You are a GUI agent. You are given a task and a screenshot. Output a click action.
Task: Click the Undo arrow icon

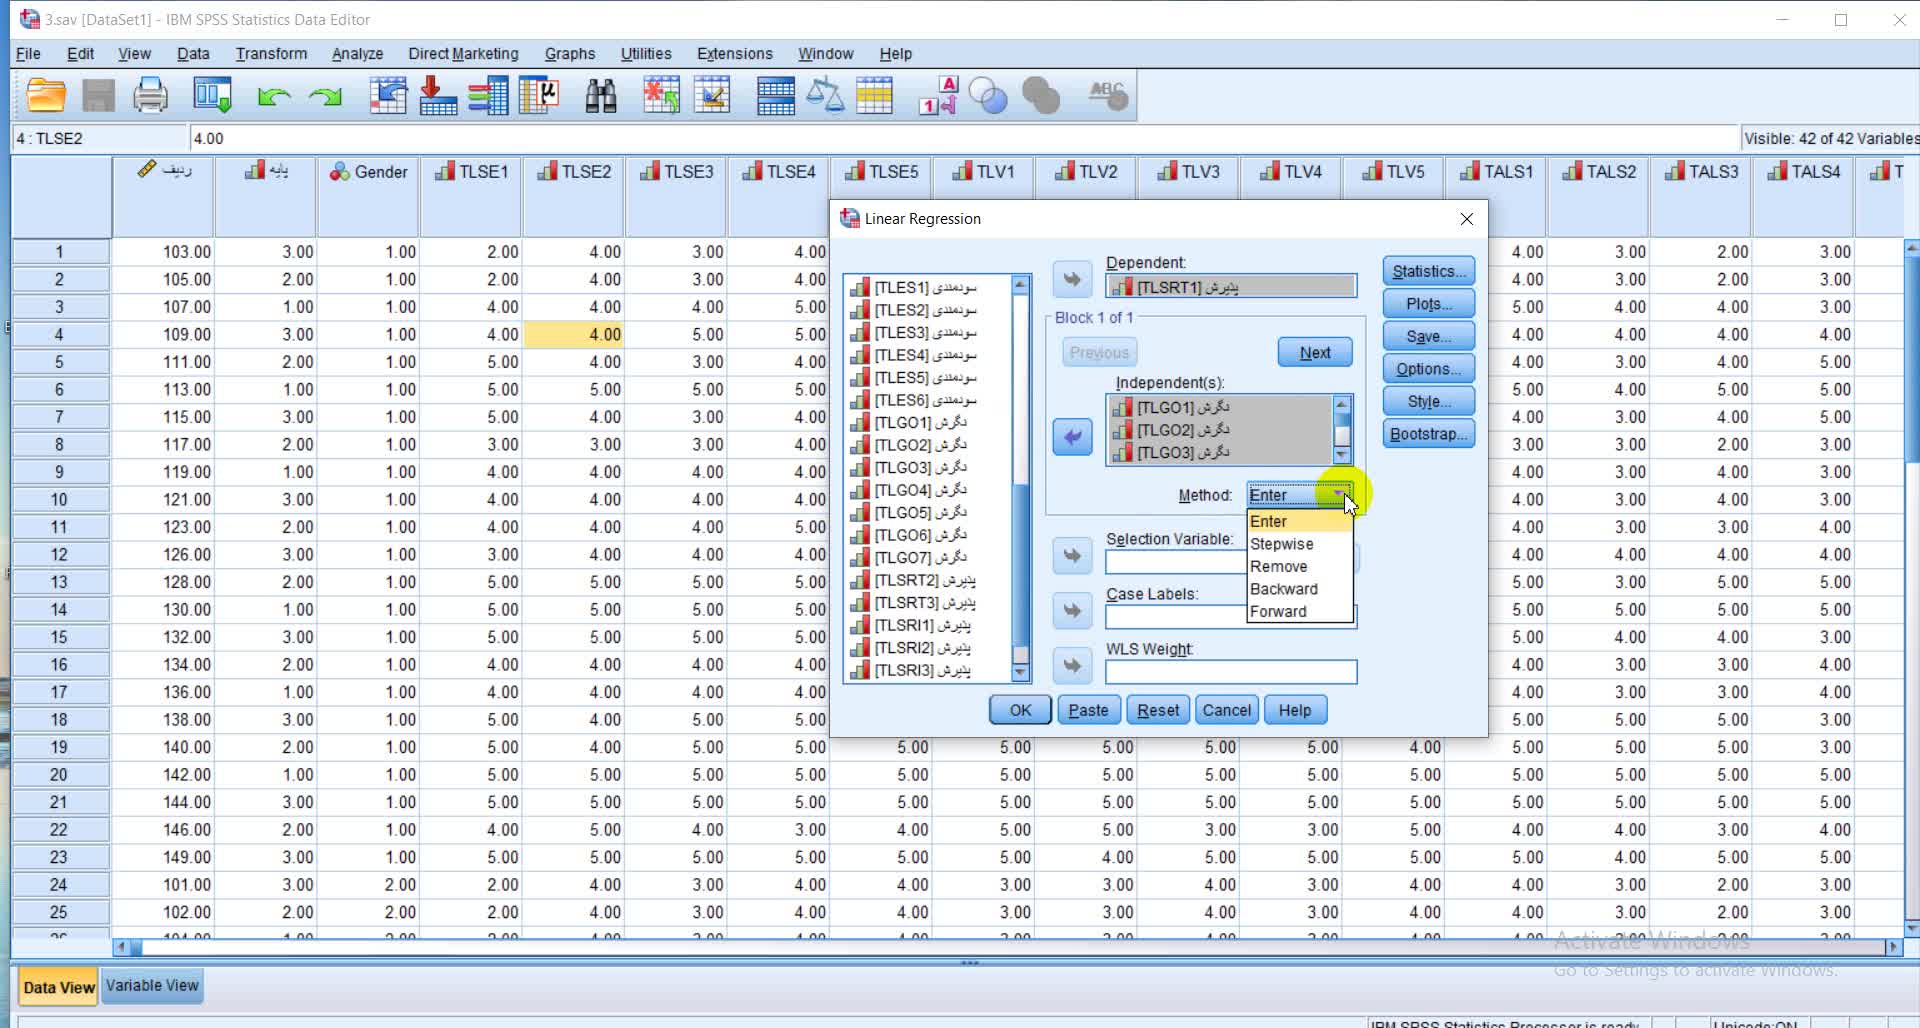pyautogui.click(x=273, y=96)
